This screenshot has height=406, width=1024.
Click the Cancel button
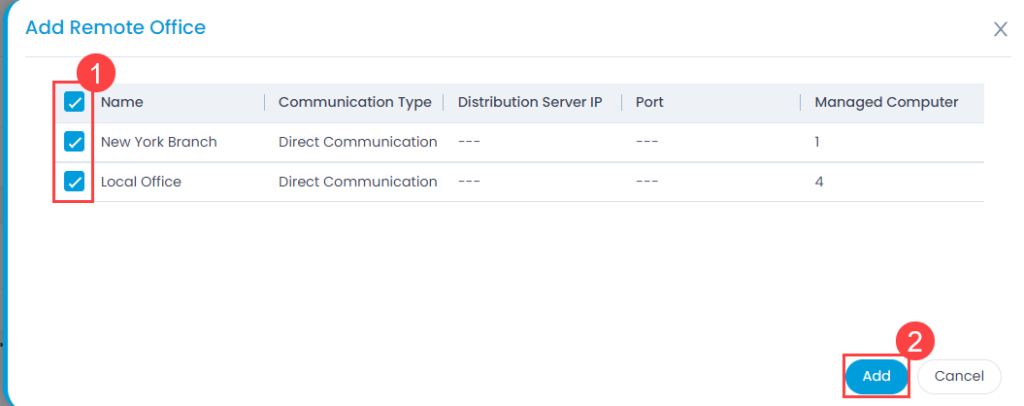click(x=959, y=376)
